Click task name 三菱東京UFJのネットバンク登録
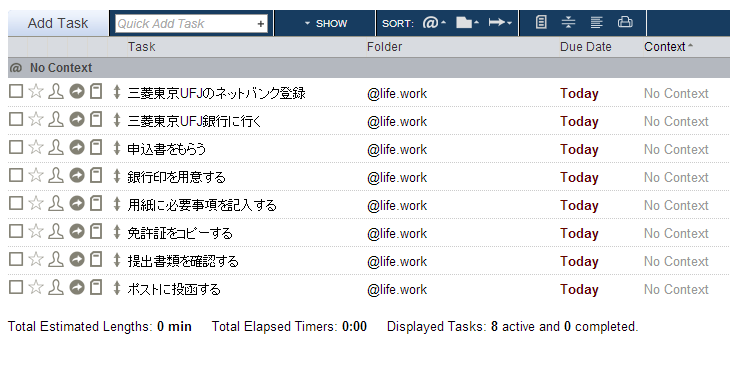This screenshot has height=380, width=730. click(x=216, y=93)
